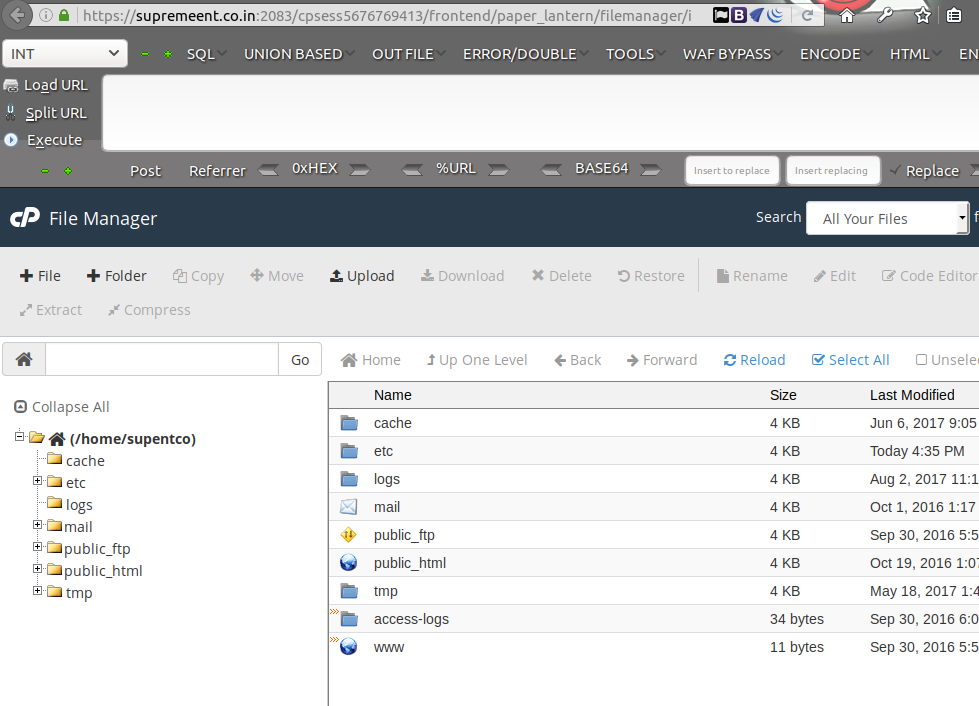Viewport: 979px width, 706px height.
Task: Click the directory path input field
Action: point(162,359)
